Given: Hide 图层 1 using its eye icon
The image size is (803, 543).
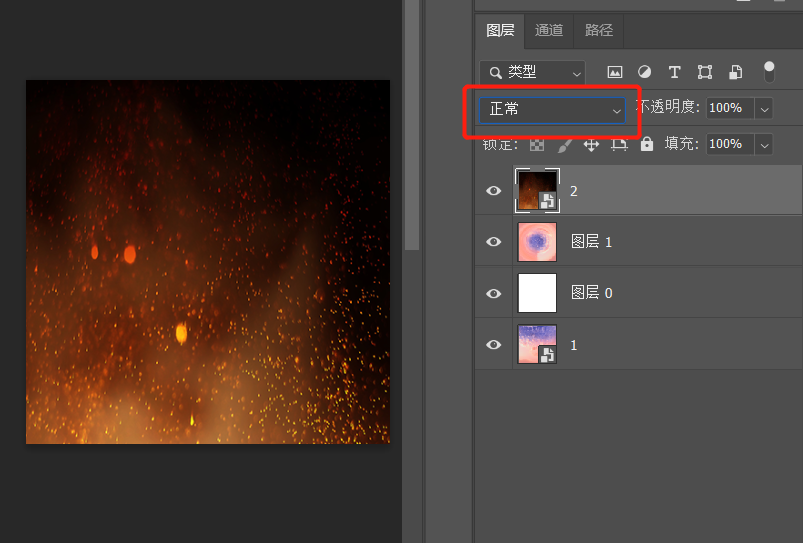Looking at the screenshot, I should (x=493, y=242).
